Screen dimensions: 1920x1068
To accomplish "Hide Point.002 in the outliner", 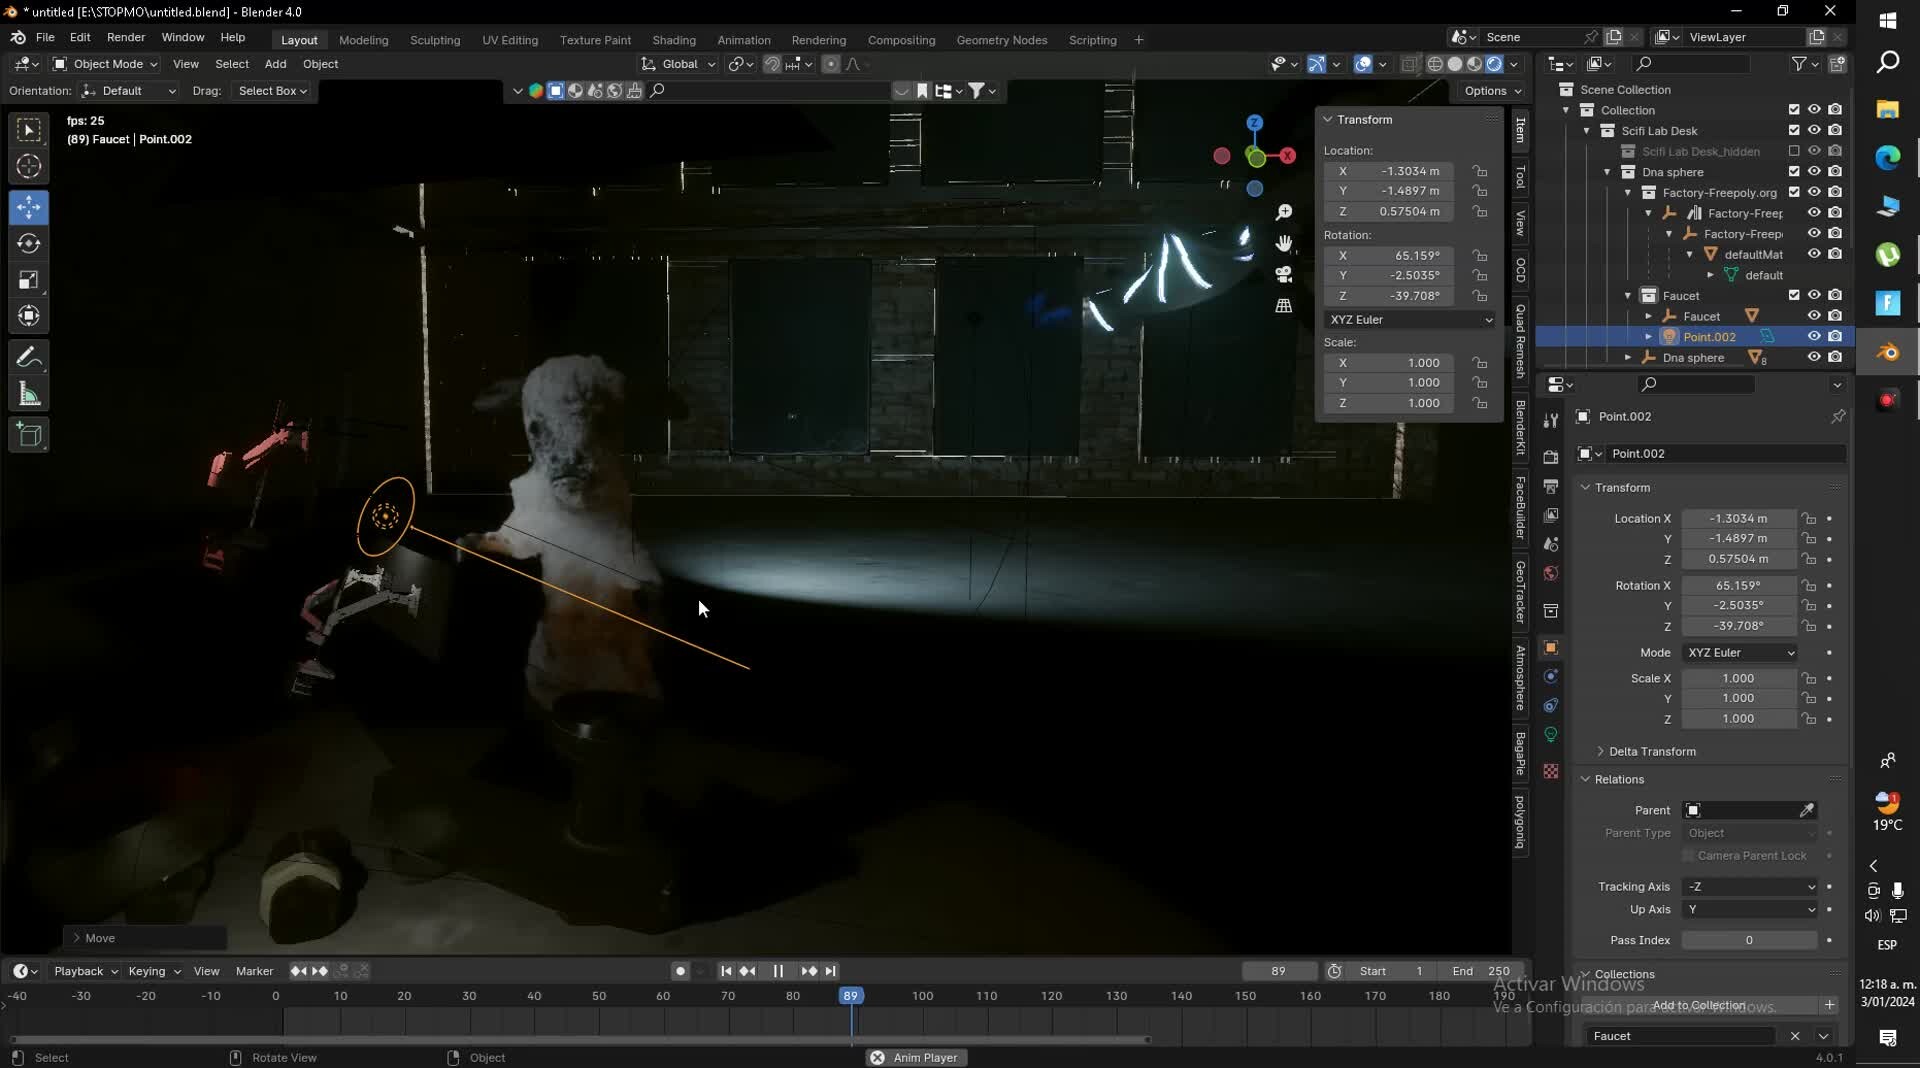I will [x=1813, y=336].
